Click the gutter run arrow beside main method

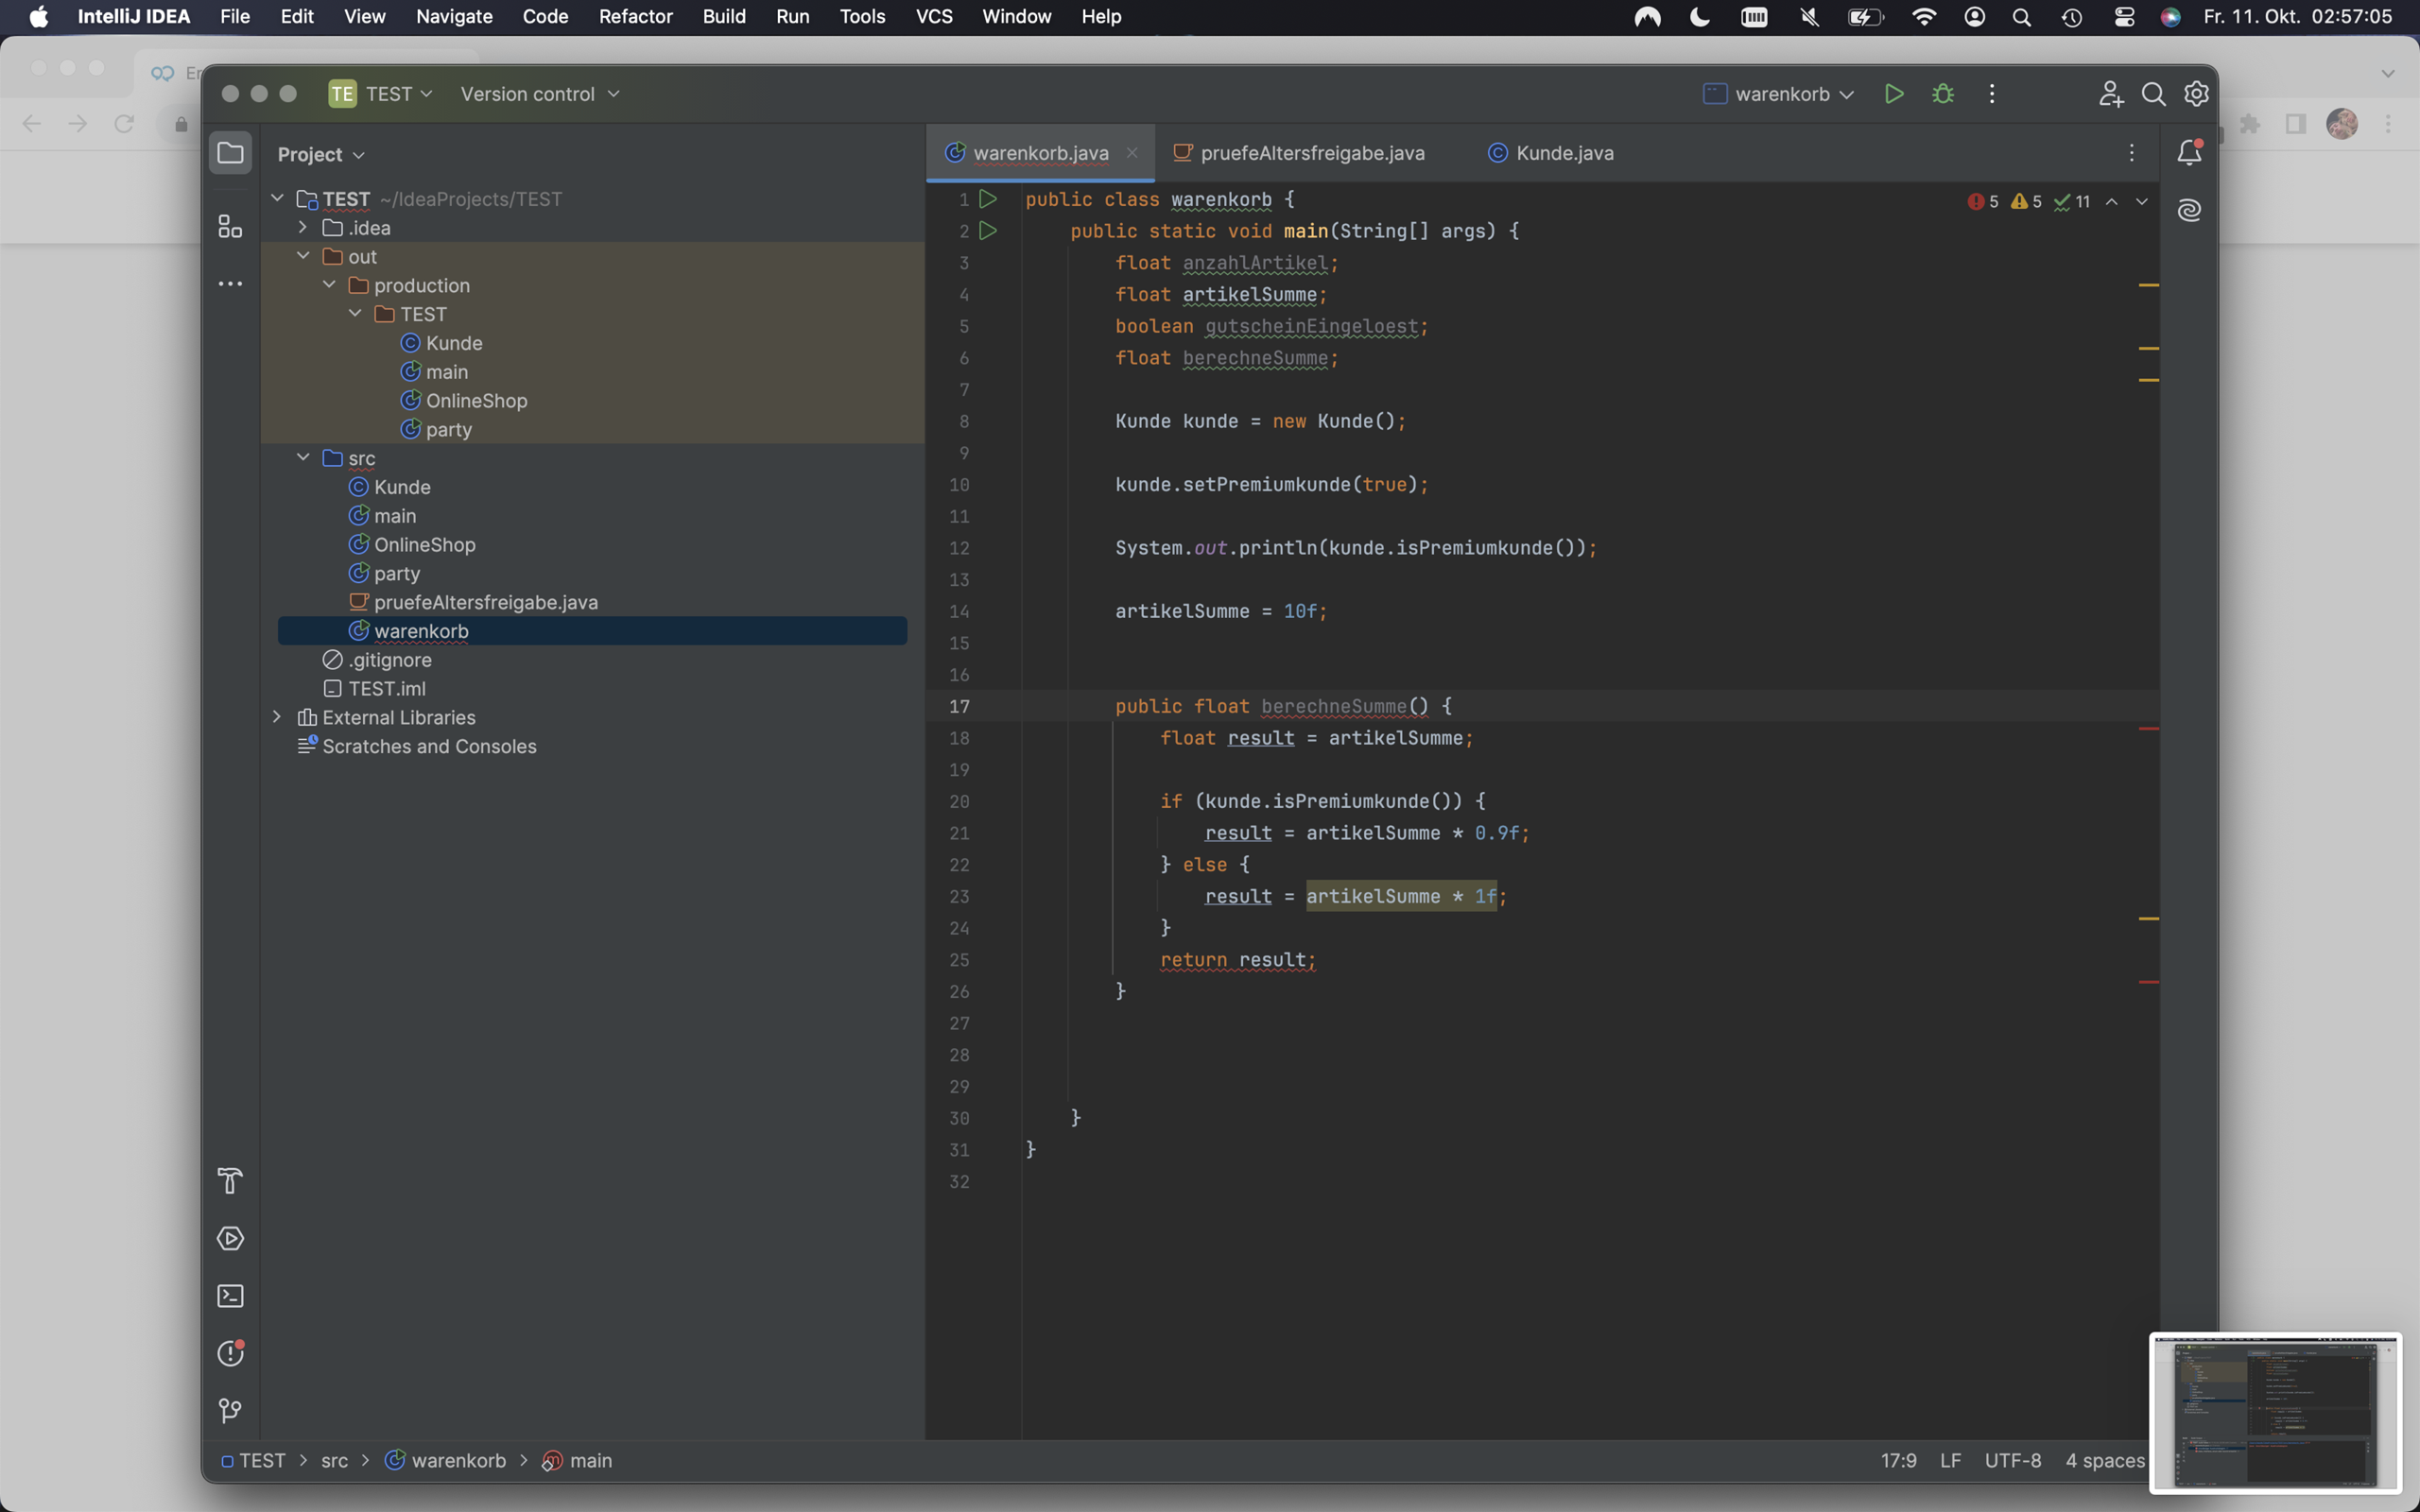point(988,231)
